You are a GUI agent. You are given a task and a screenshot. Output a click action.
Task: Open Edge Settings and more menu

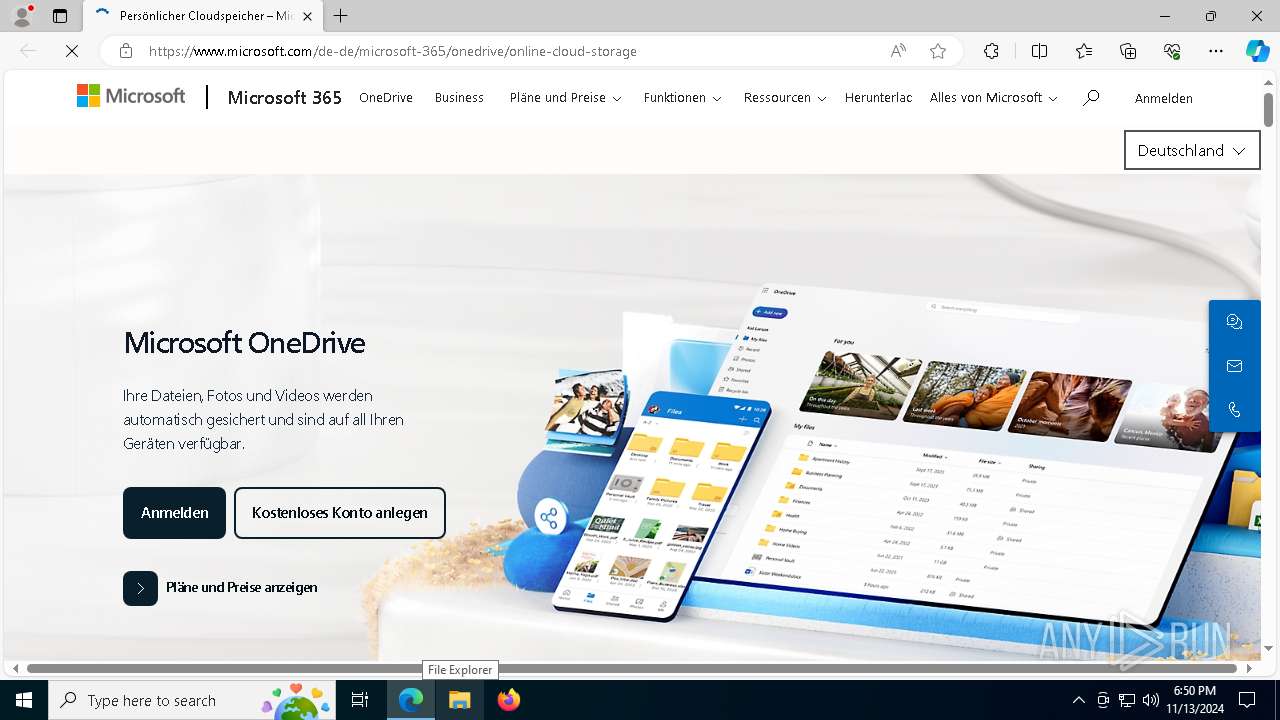1216,51
